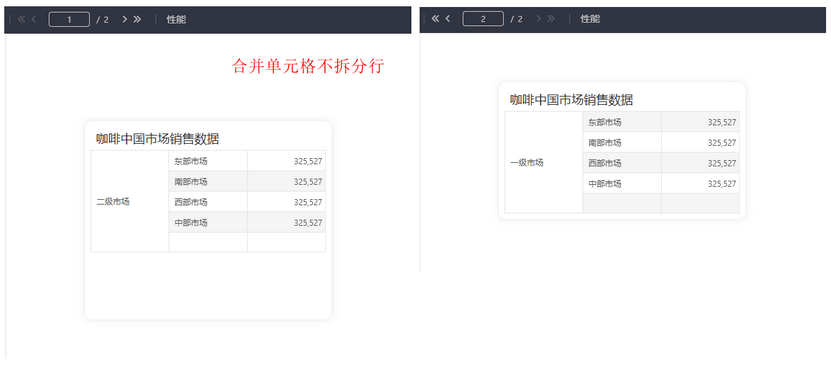Viewport: 831px width, 375px height.
Task: Click page number field showing 2
Action: [483, 19]
